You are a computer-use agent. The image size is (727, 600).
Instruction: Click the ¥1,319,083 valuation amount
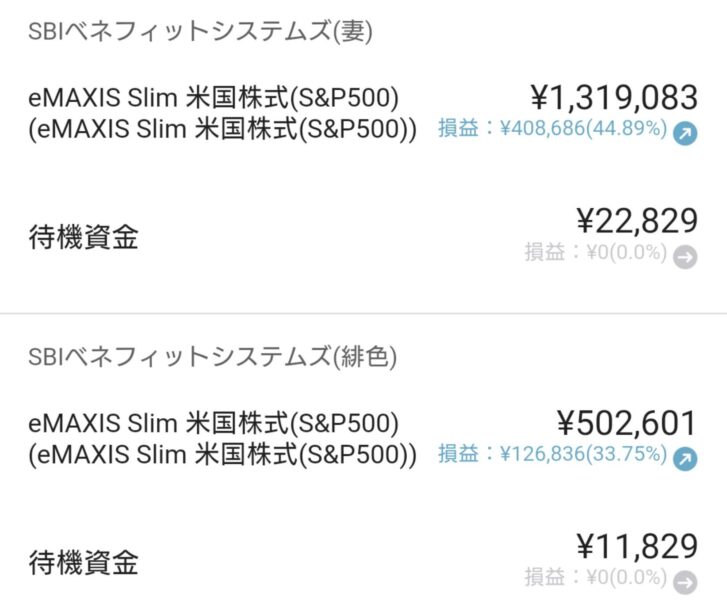[x=613, y=98]
